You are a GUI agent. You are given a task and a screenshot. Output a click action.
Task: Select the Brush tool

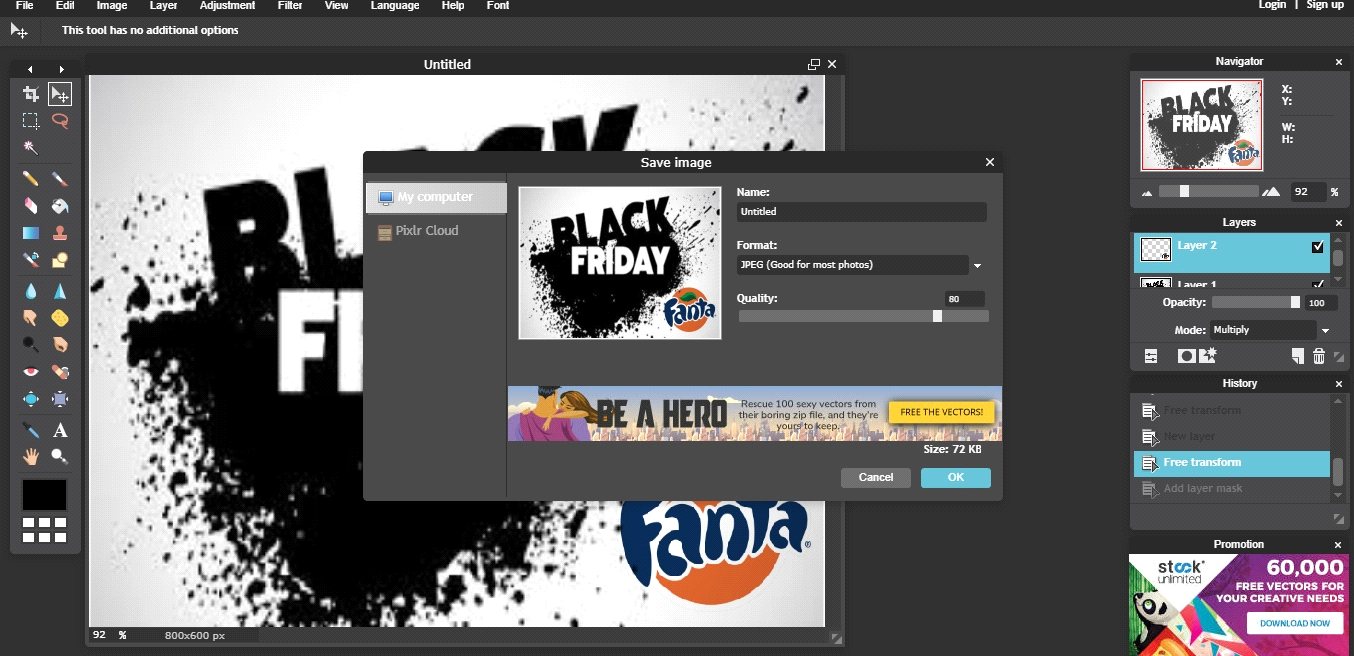(60, 179)
